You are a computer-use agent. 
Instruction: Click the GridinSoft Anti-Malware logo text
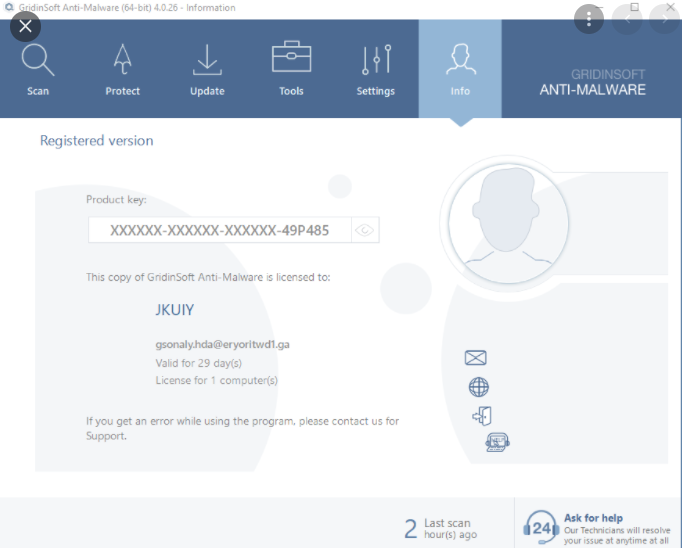click(x=592, y=82)
